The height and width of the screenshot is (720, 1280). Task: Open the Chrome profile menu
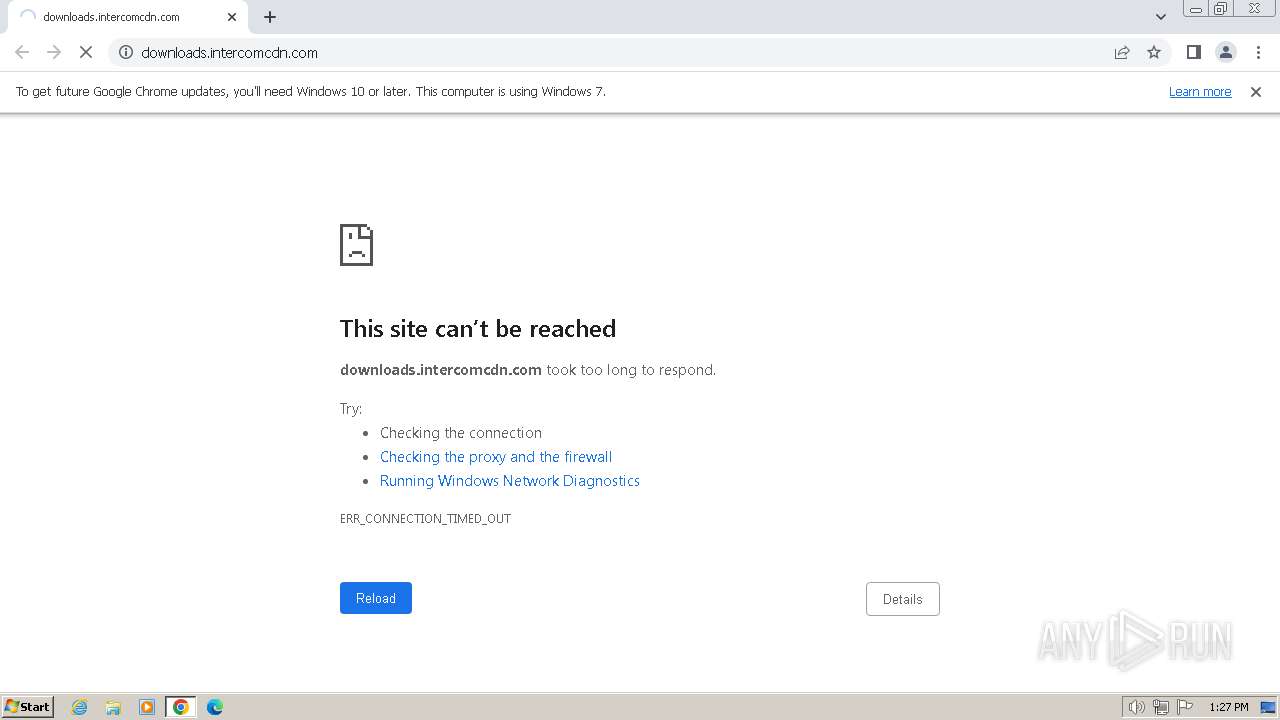1225,52
